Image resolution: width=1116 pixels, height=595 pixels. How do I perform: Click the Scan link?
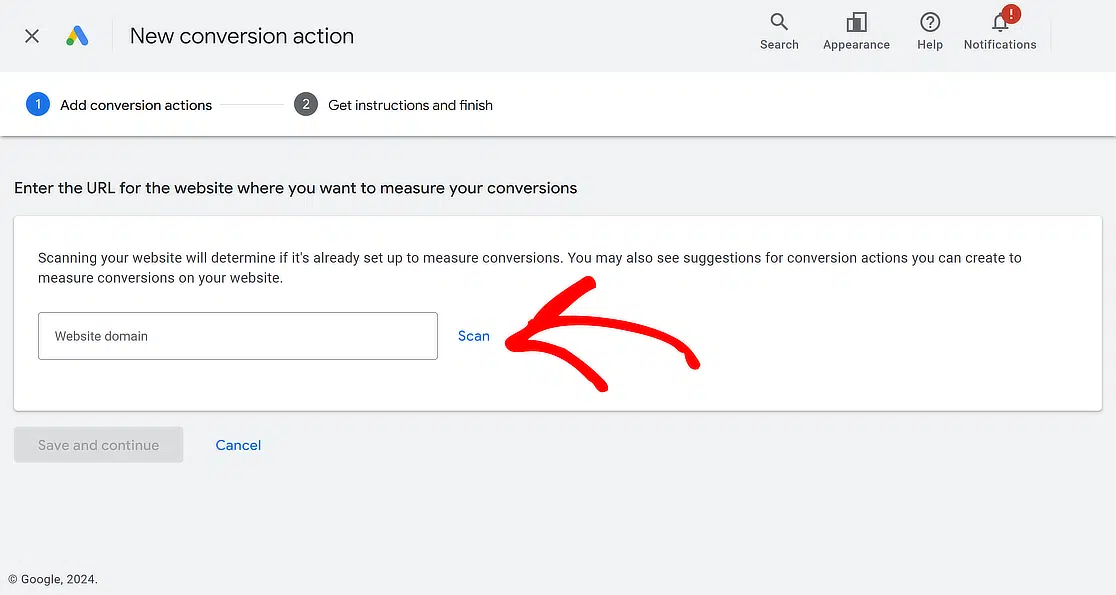coord(473,336)
